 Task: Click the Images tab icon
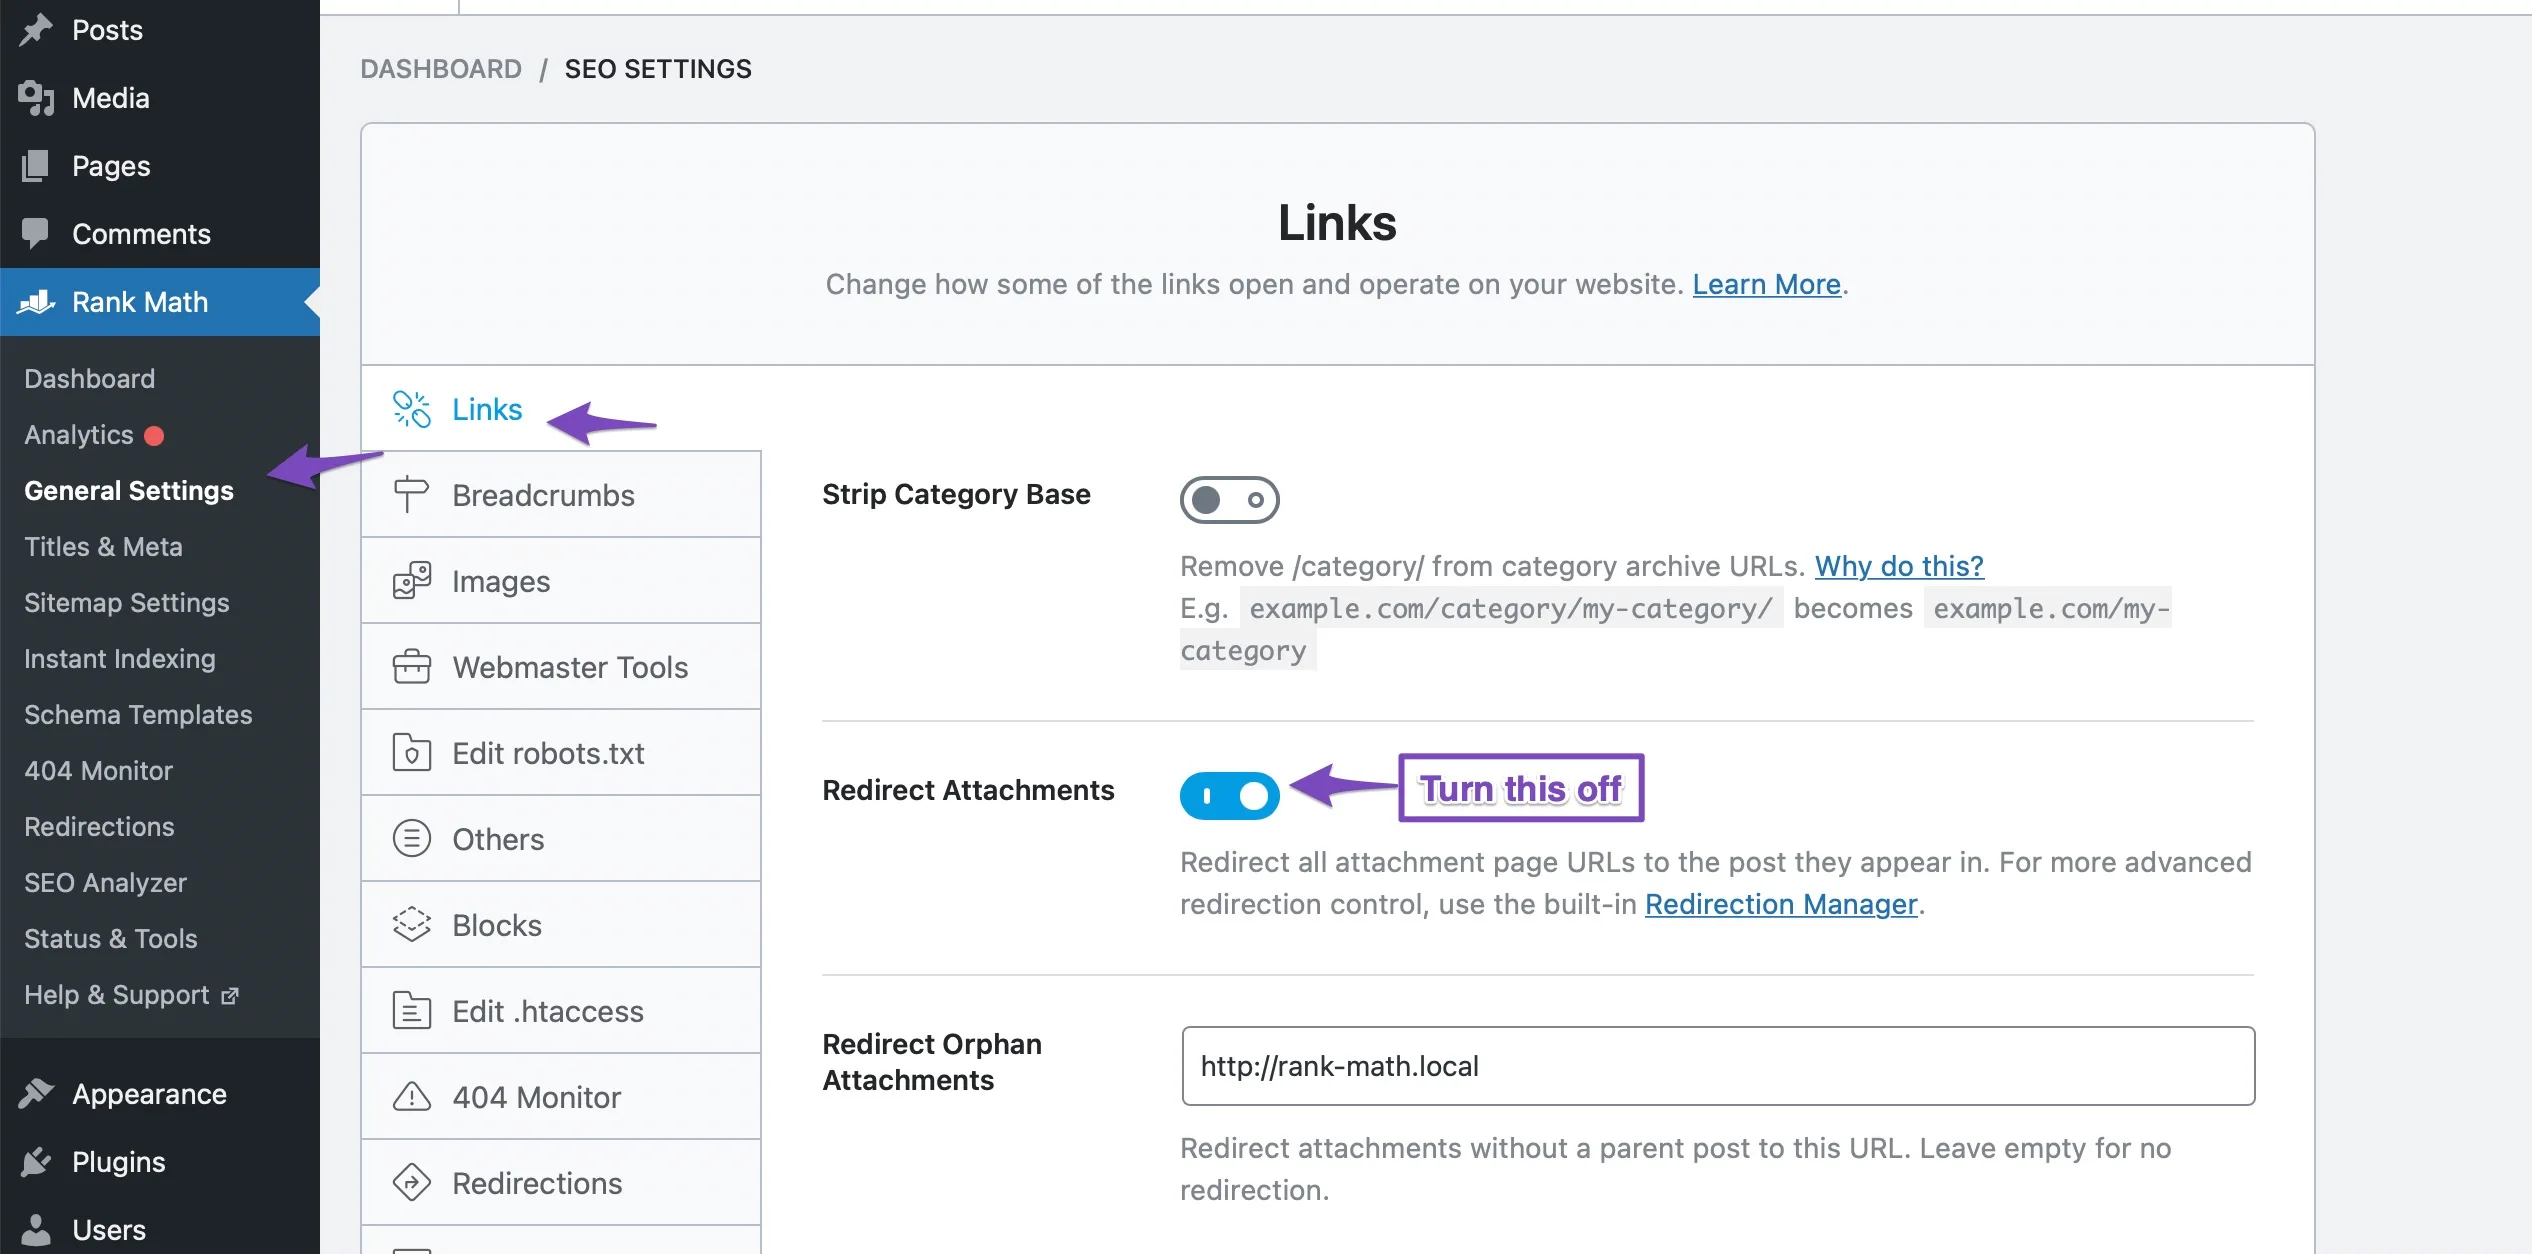(x=411, y=581)
